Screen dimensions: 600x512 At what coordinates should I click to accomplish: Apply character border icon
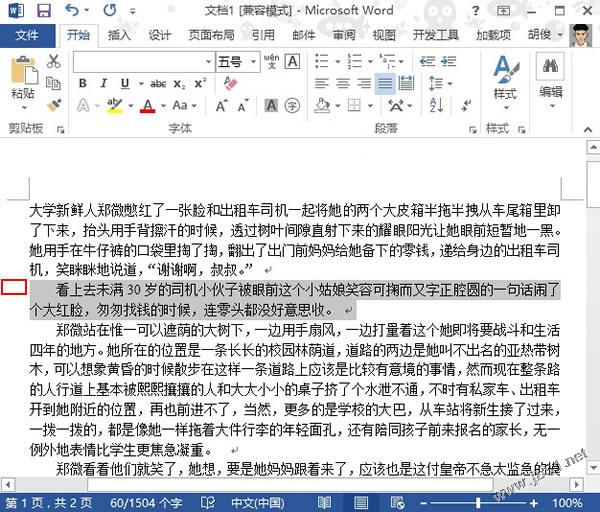pyautogui.click(x=293, y=61)
